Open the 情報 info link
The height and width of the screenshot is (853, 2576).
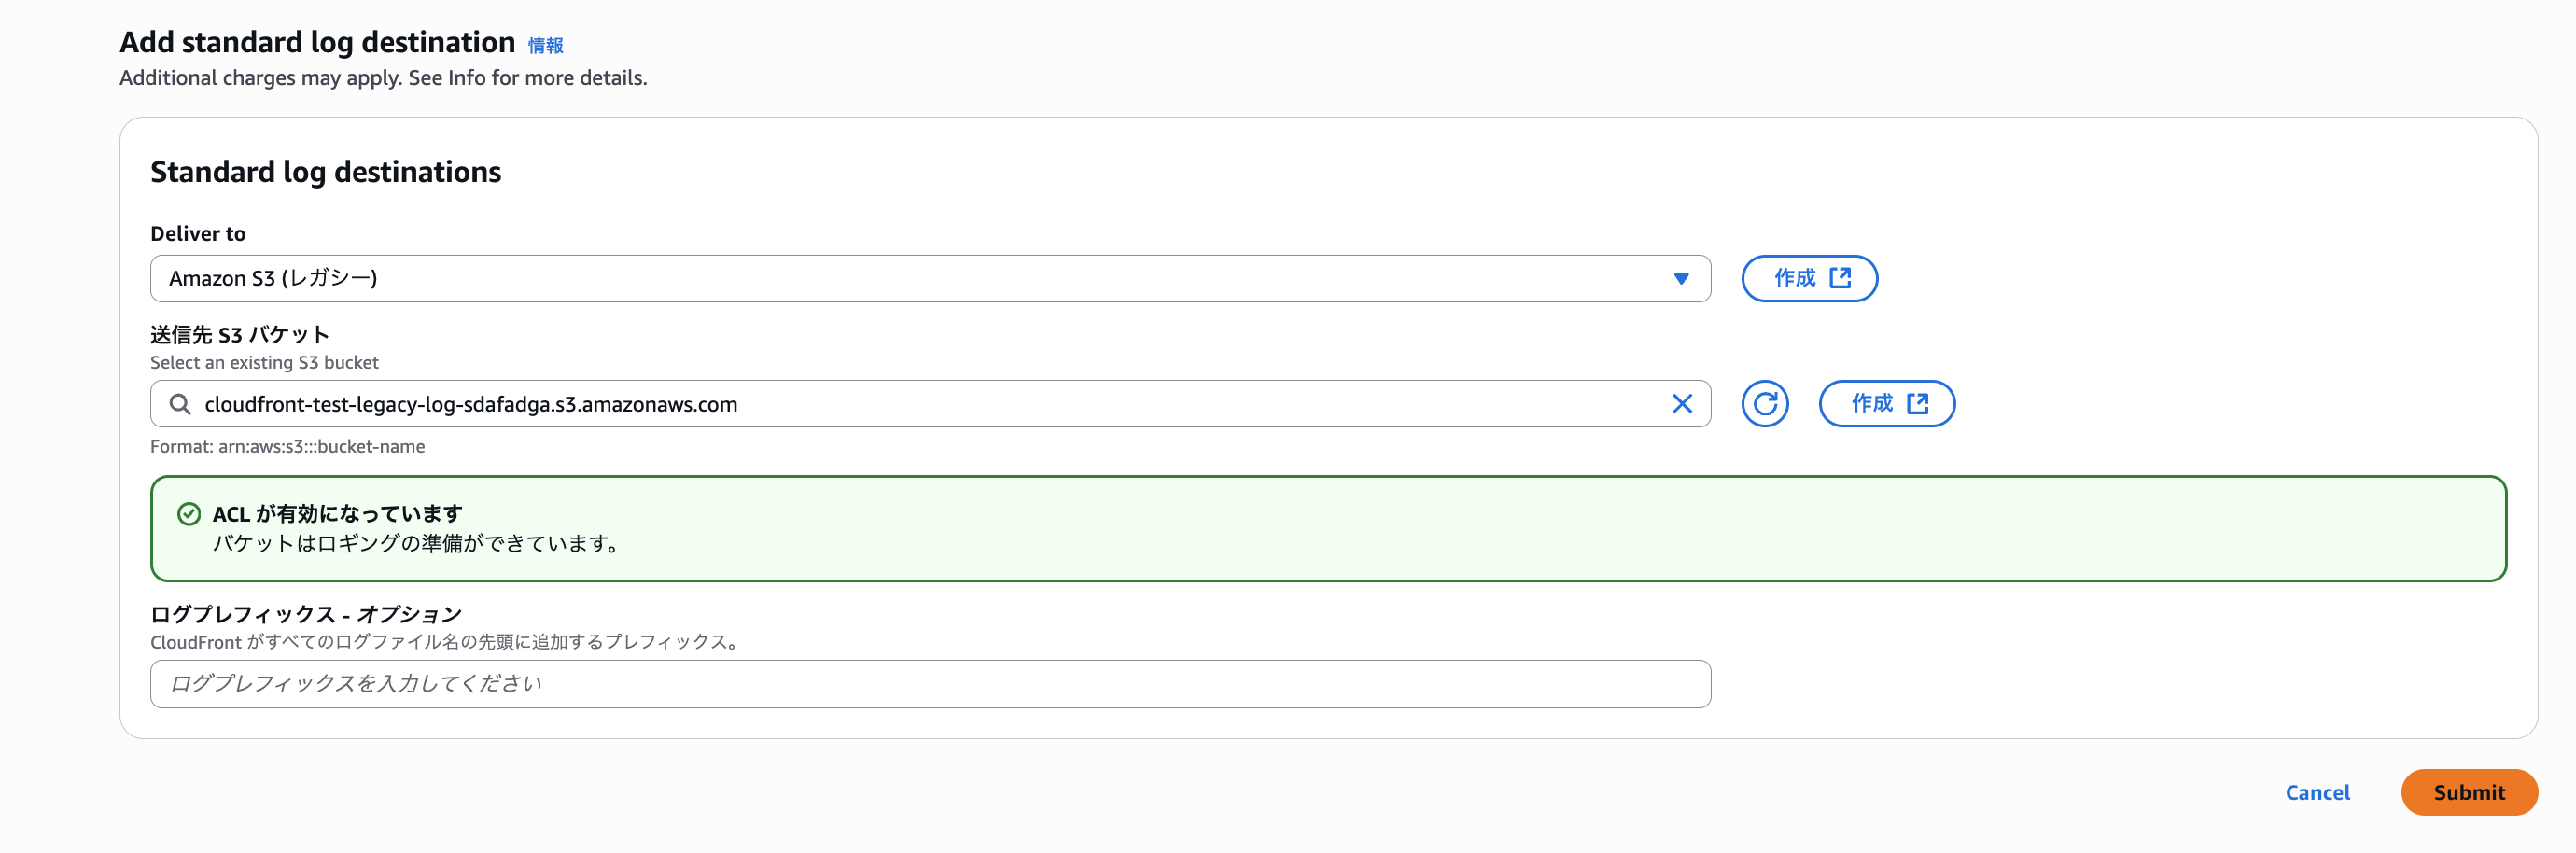click(545, 46)
